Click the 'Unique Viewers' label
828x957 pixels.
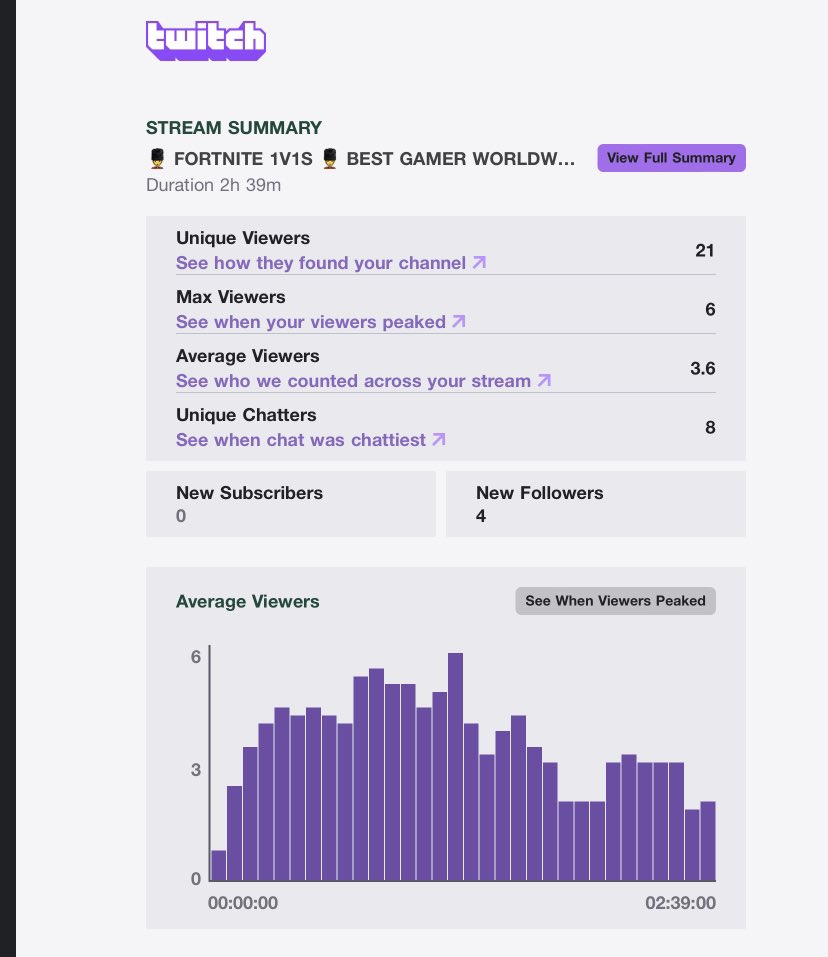coord(243,238)
